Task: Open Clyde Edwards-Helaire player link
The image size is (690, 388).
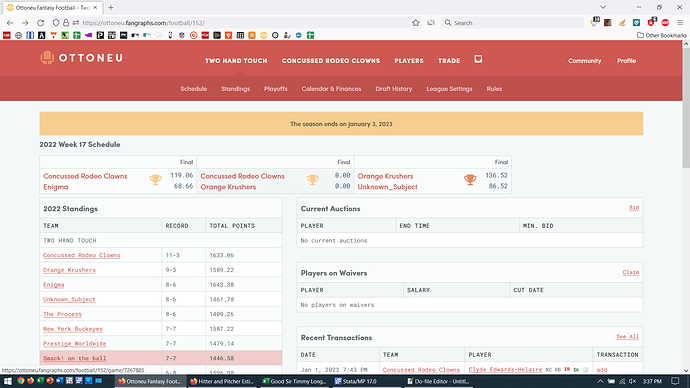Action: pos(505,370)
